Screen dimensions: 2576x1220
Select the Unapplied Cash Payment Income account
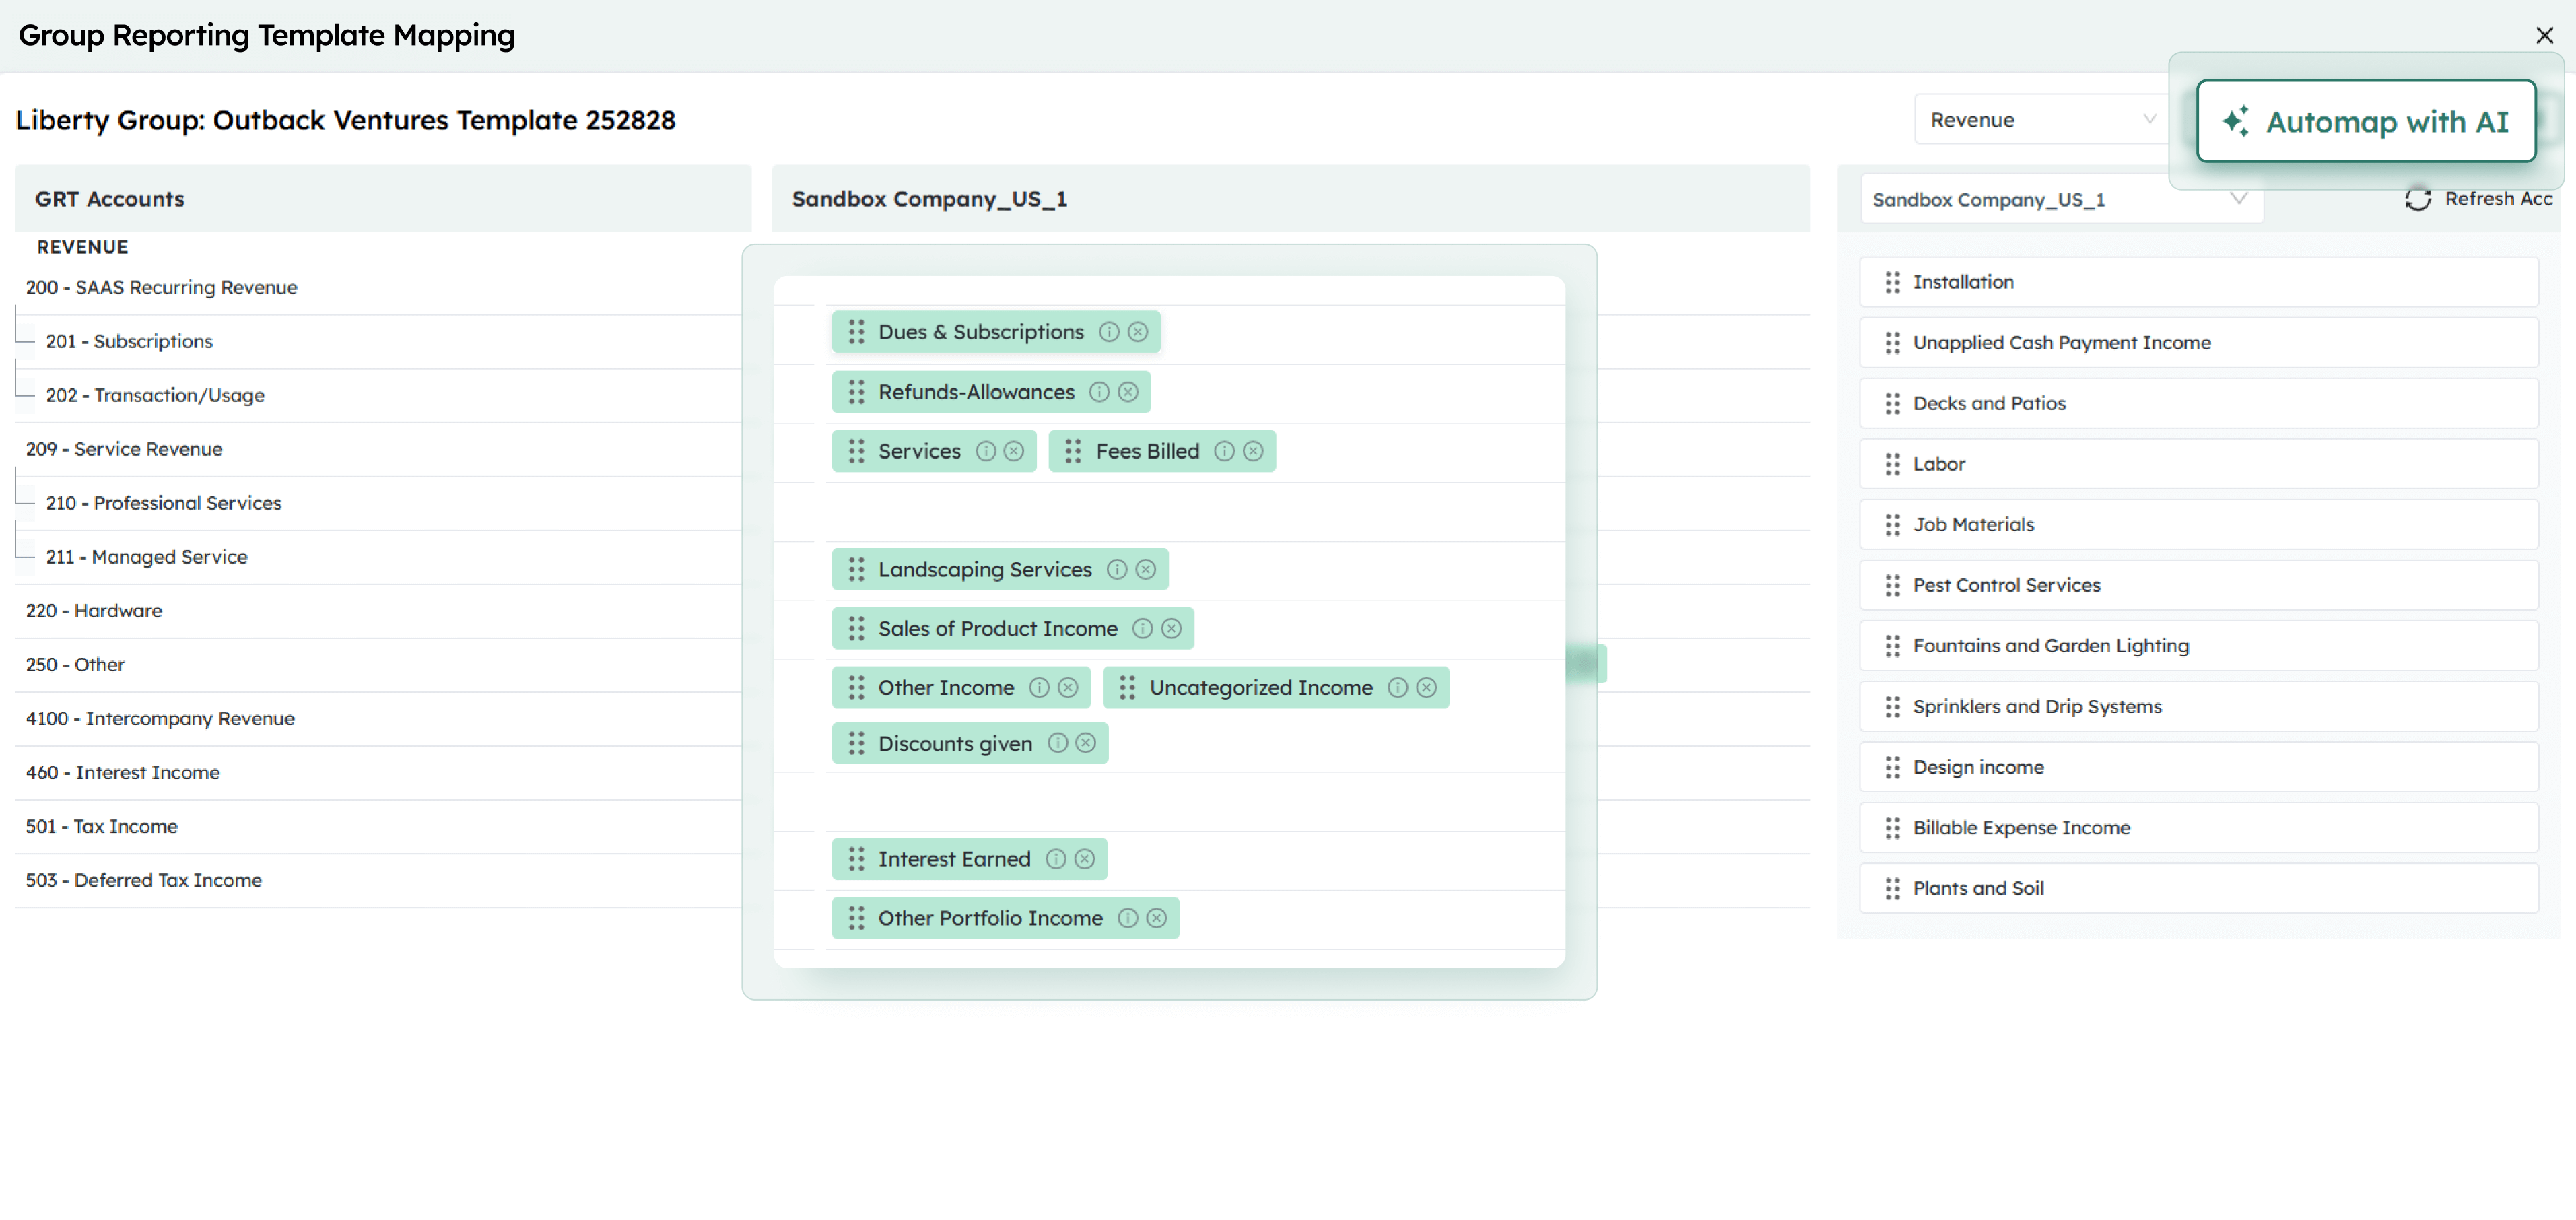coord(2198,343)
